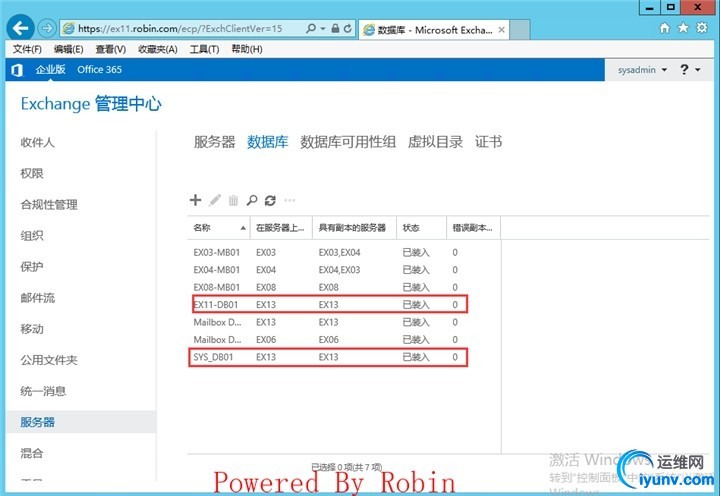
Task: Switch to 企业版 in the blue bar
Action: (51, 70)
